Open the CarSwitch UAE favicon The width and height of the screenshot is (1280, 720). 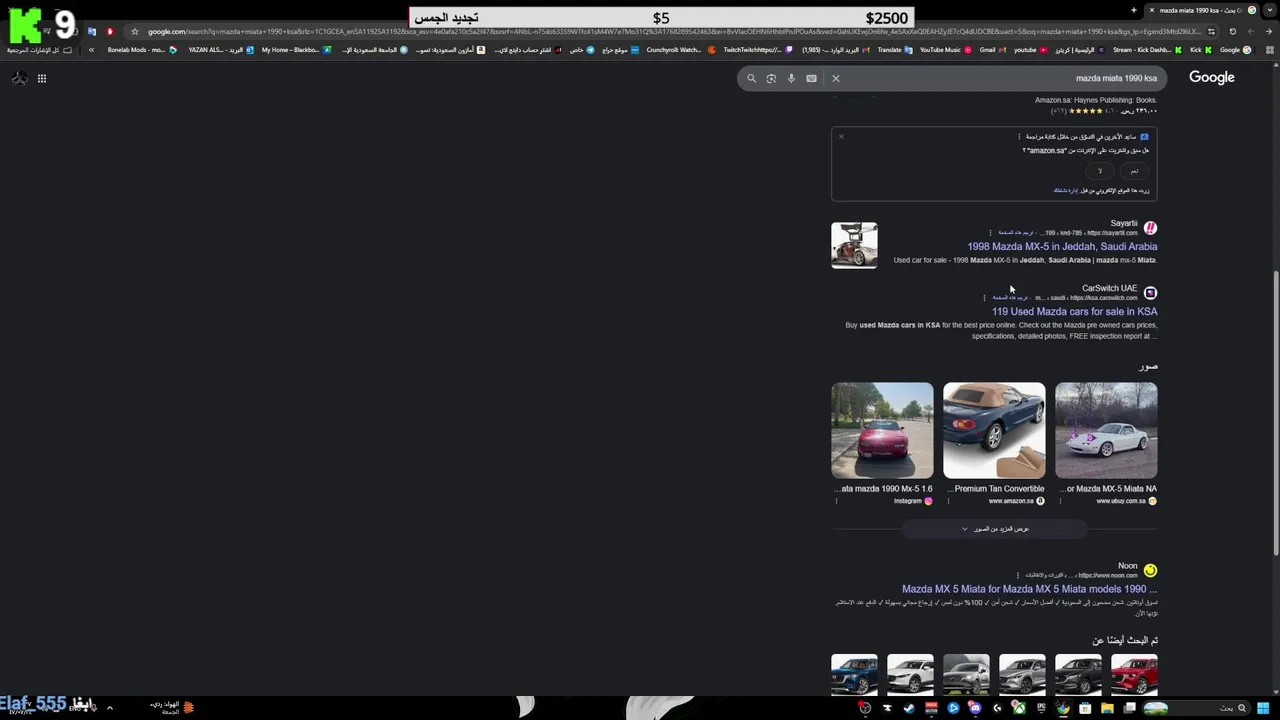(x=1150, y=293)
